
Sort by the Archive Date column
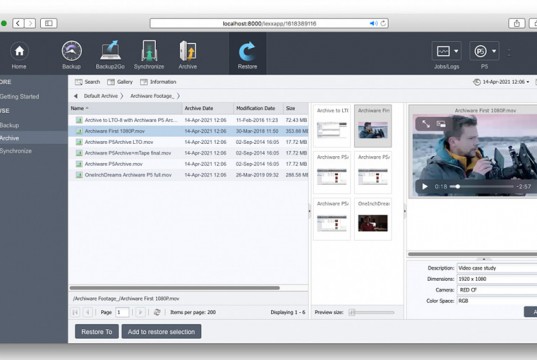[x=208, y=108]
